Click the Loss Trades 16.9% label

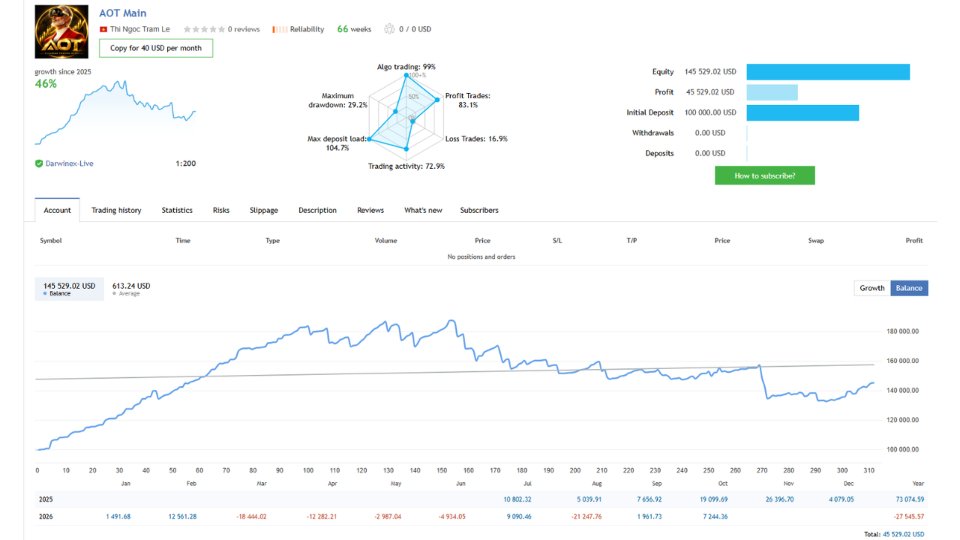pos(476,139)
